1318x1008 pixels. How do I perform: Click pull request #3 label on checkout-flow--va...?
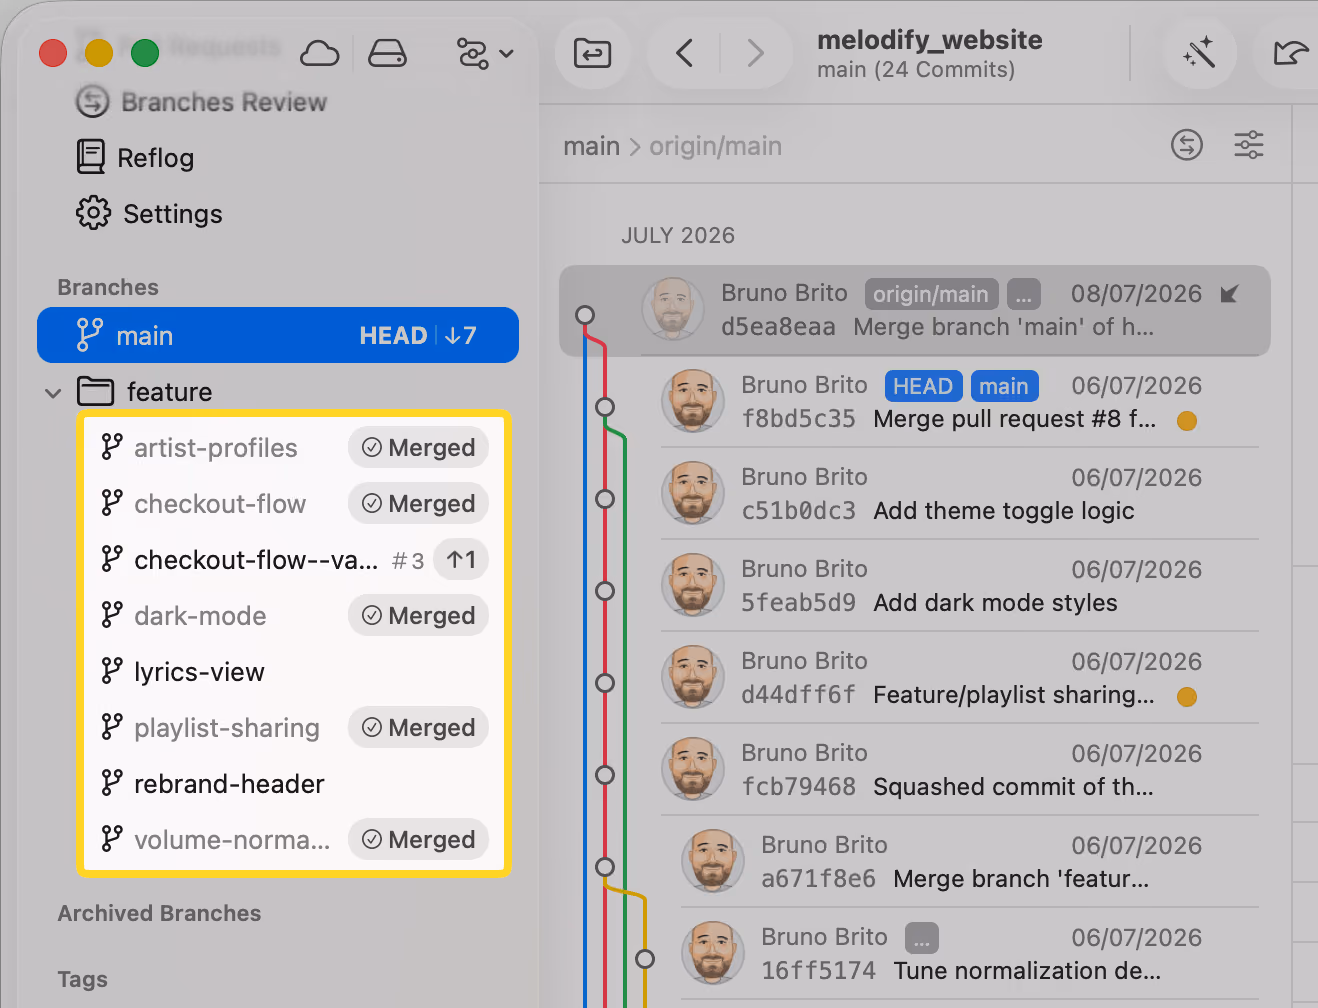point(408,561)
